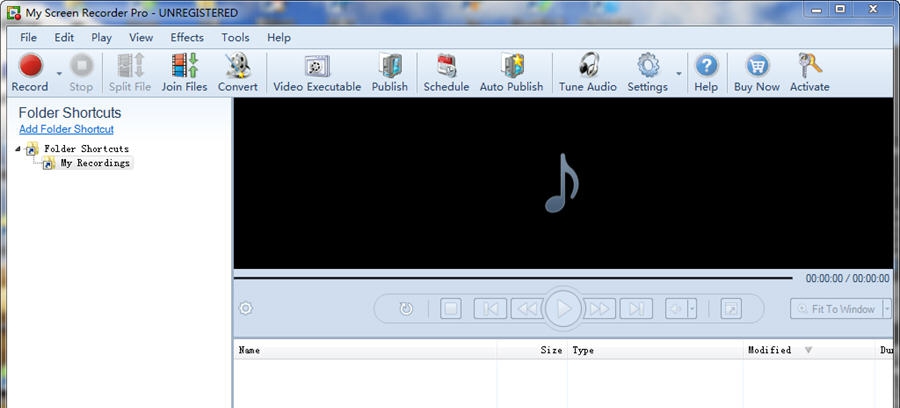Toggle the repeat playback button
This screenshot has height=408, width=900.
(406, 309)
